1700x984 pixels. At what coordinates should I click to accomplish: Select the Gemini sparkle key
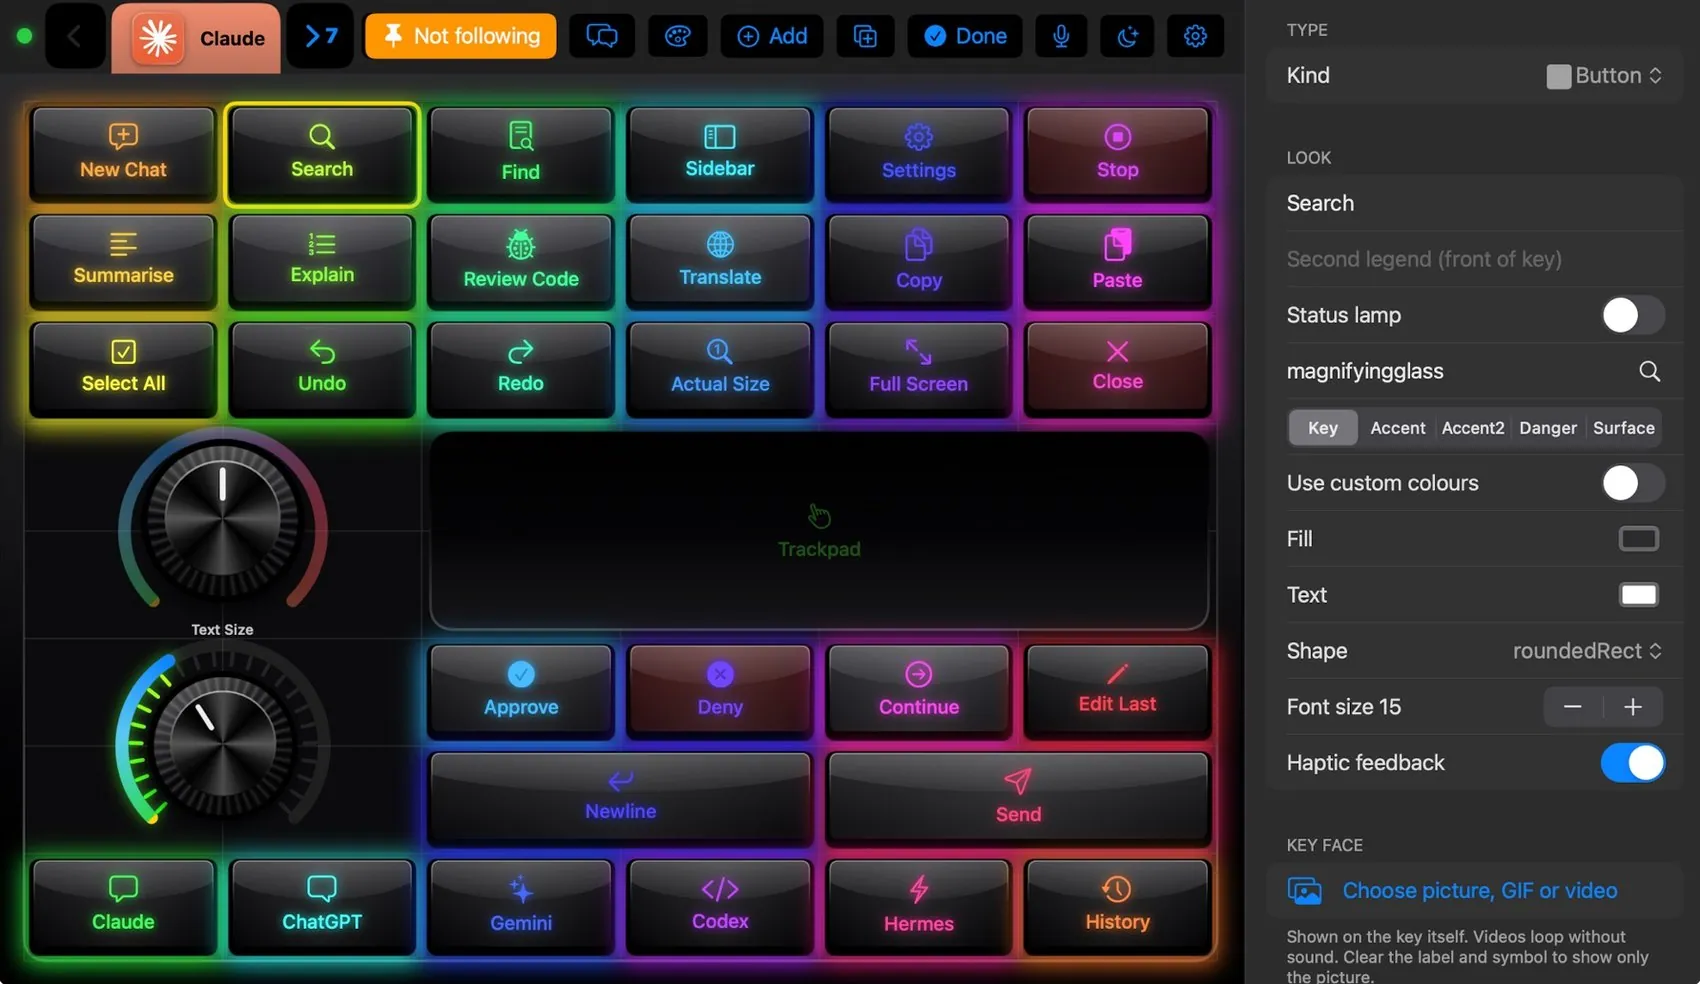[521, 905]
